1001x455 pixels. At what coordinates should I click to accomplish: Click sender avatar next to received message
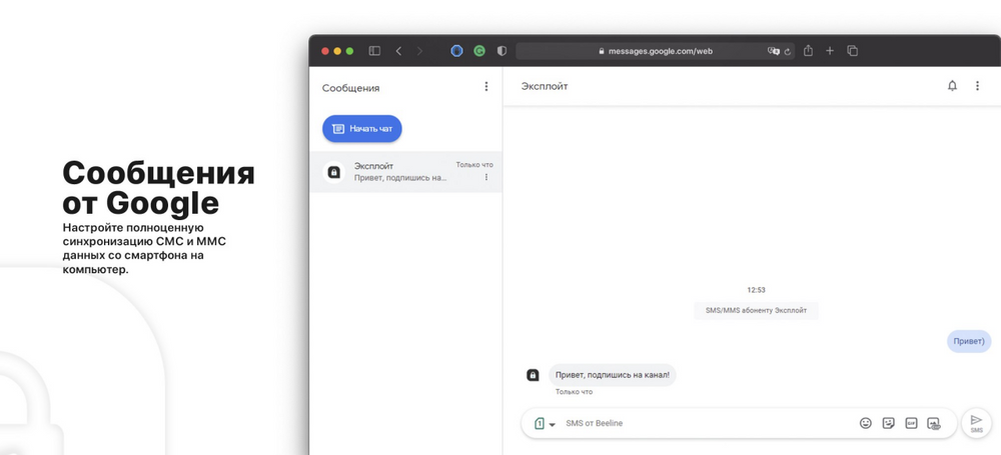point(532,375)
